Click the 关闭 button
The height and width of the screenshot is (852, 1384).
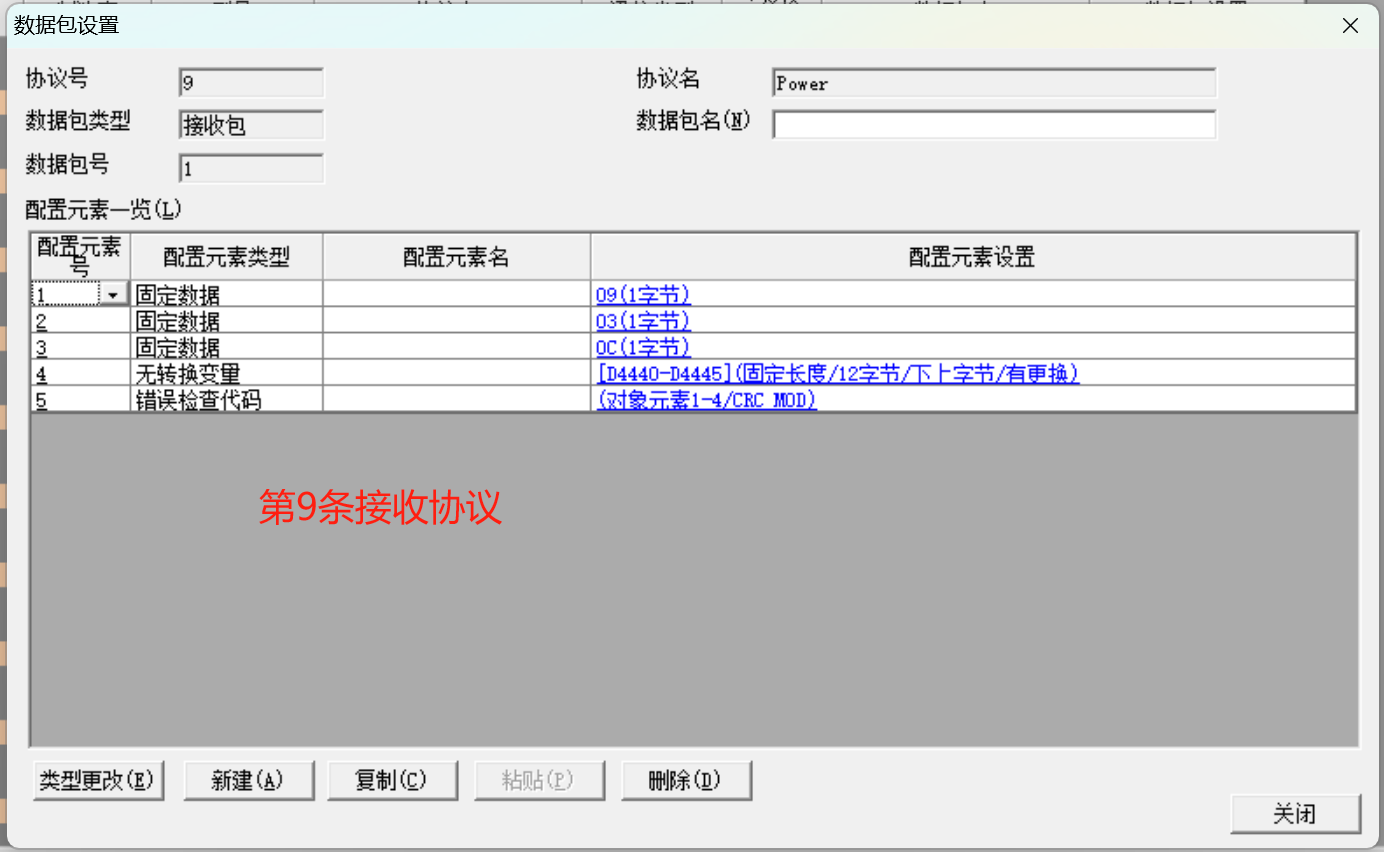click(1295, 814)
